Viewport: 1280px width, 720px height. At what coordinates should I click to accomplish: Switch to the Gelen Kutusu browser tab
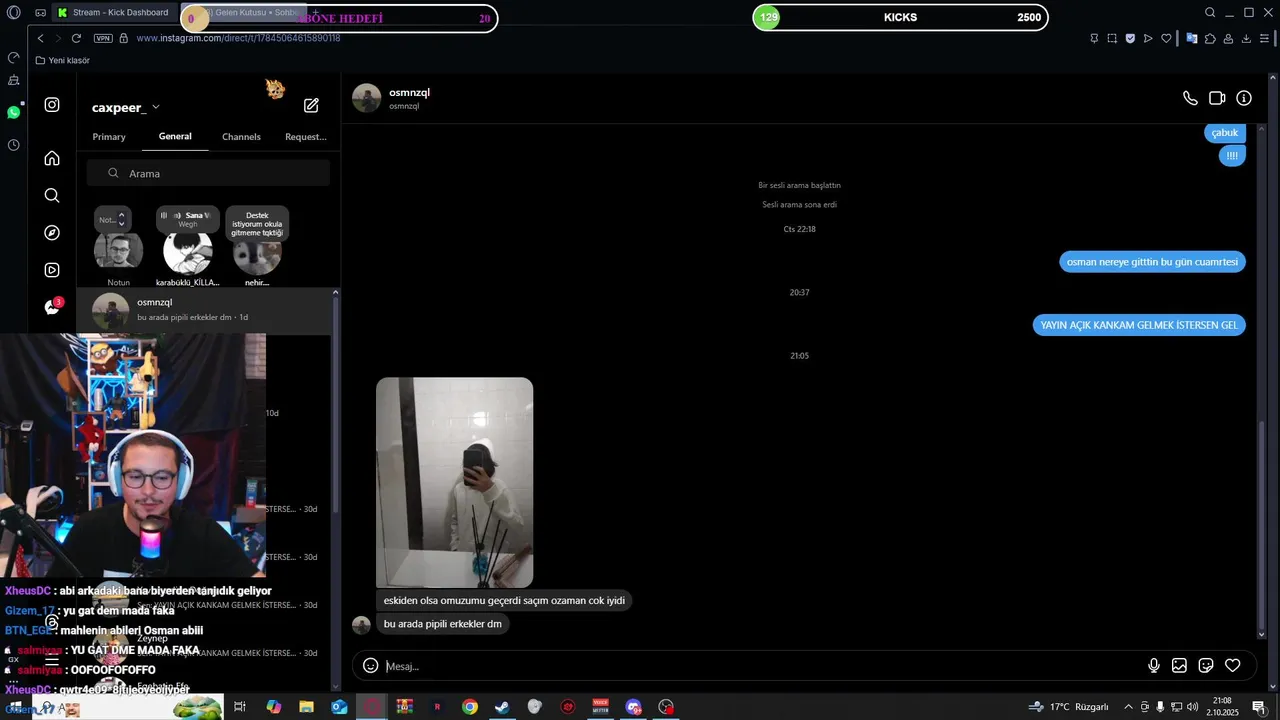(x=245, y=13)
